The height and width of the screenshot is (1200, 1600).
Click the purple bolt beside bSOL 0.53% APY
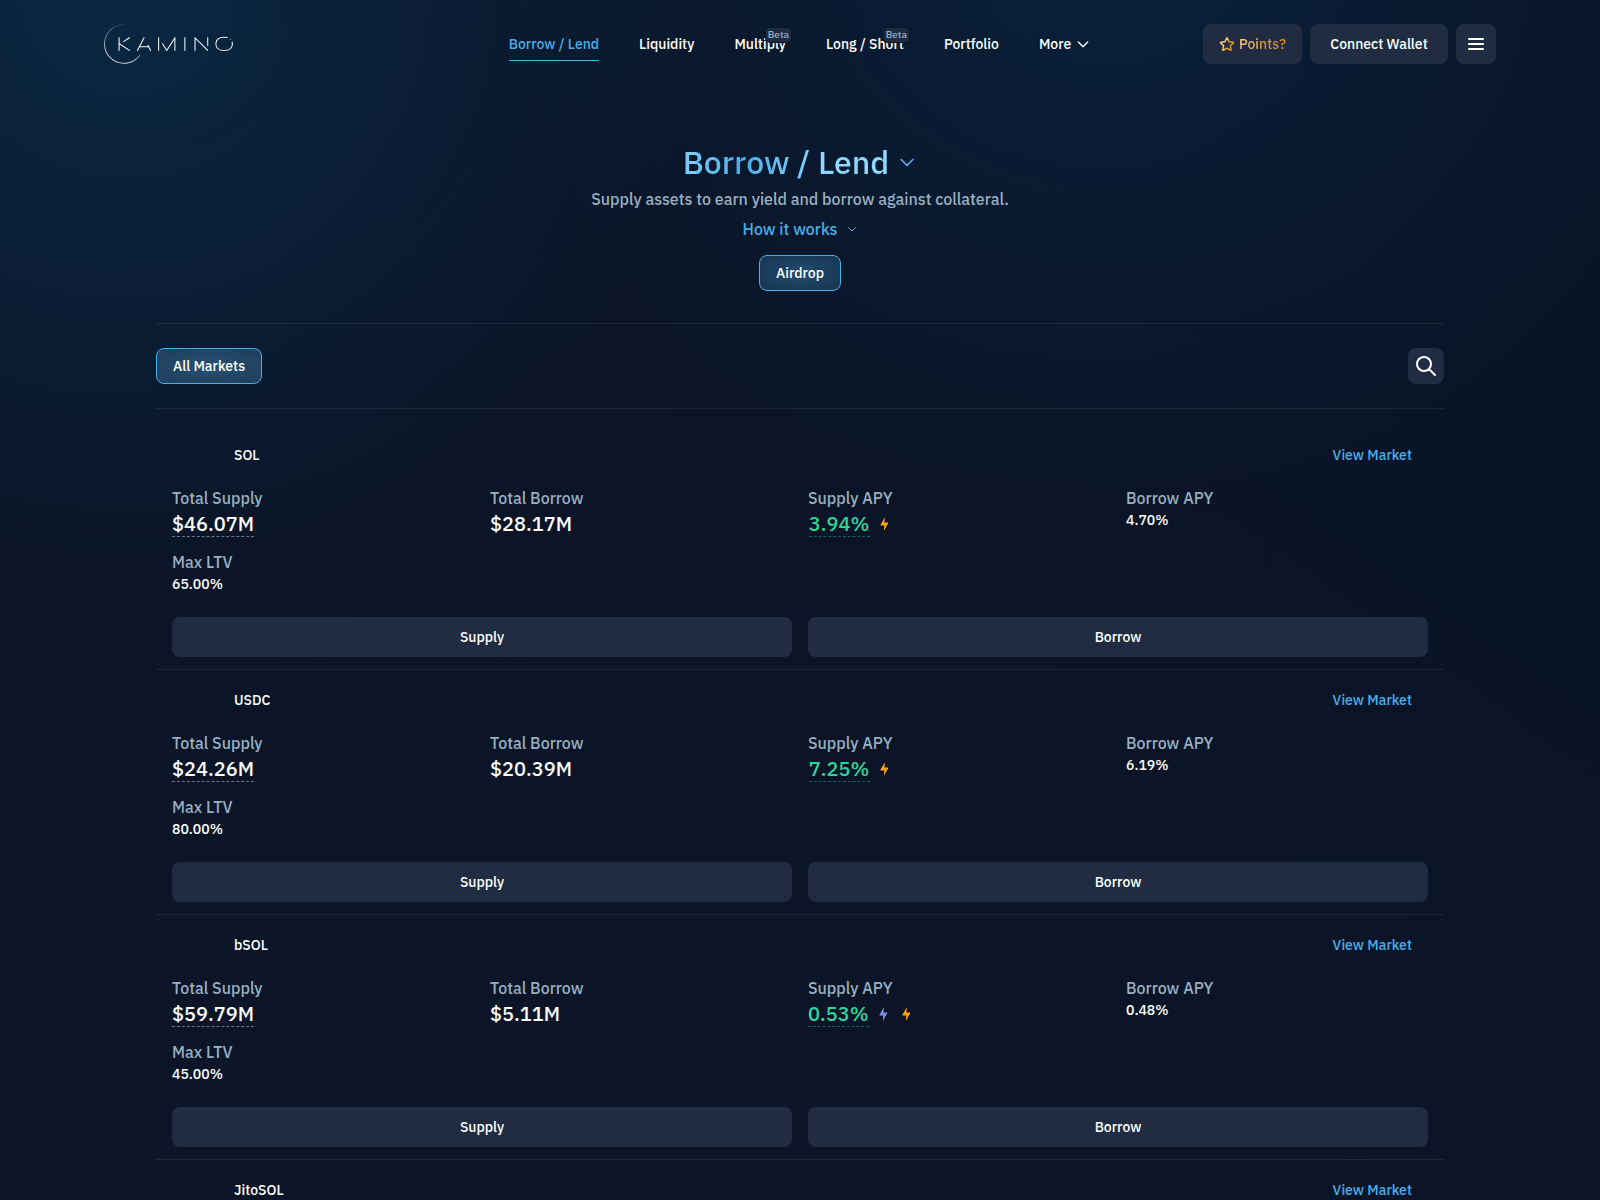(883, 1014)
